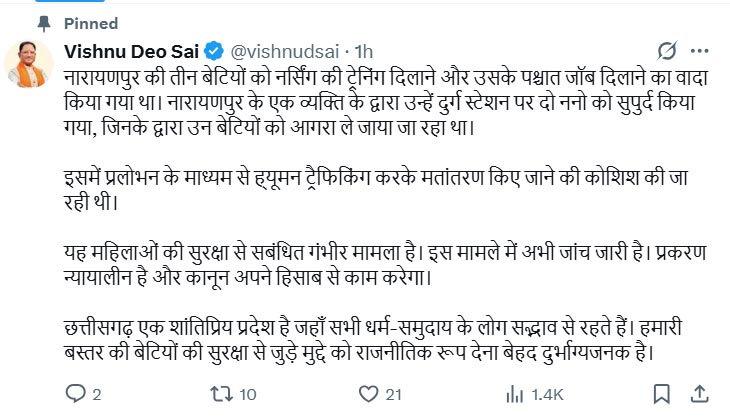Click the first paragraph mentioning नारायणपुर

coord(380,102)
